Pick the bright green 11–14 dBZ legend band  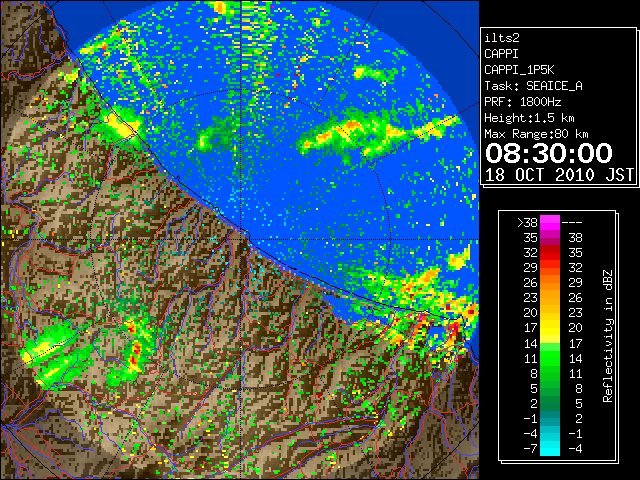coord(550,358)
